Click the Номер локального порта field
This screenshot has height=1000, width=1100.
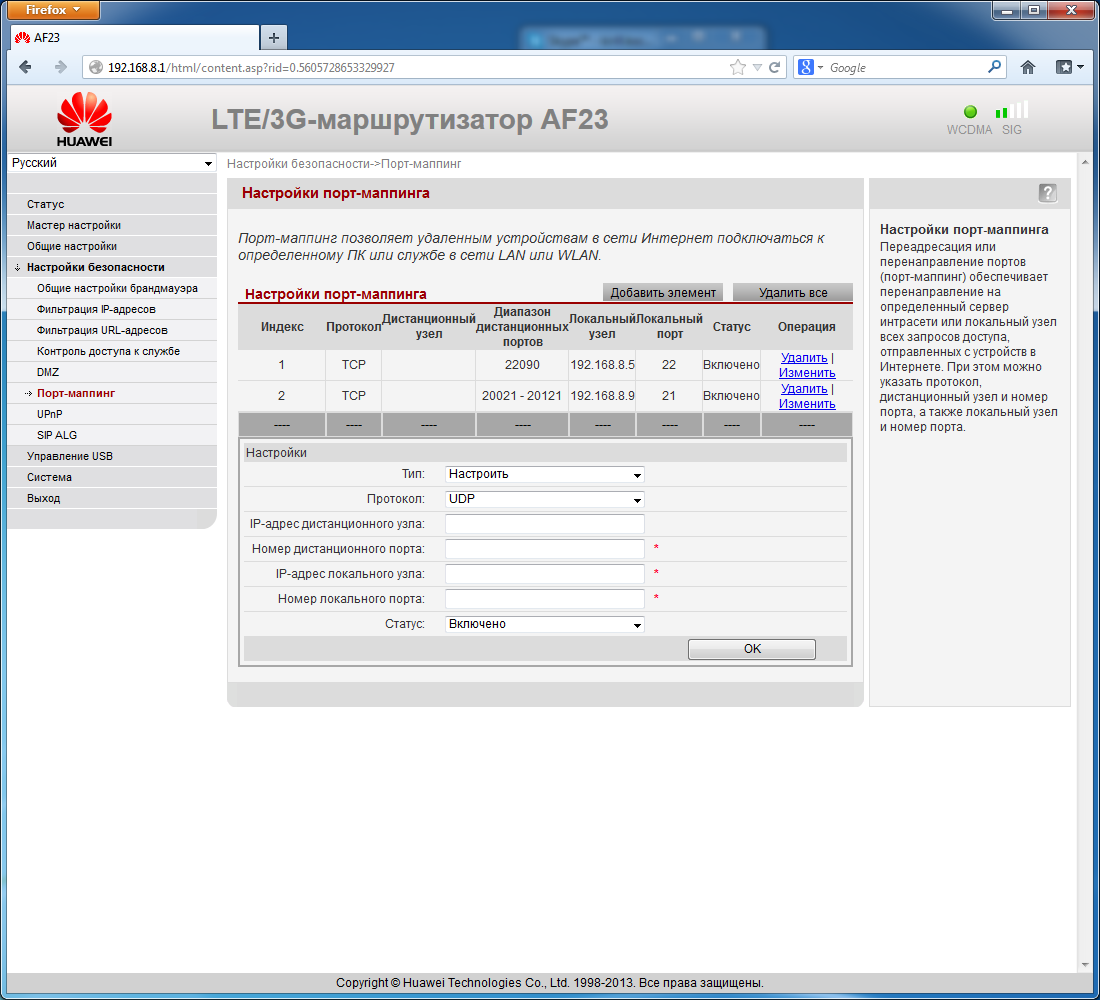pos(544,599)
